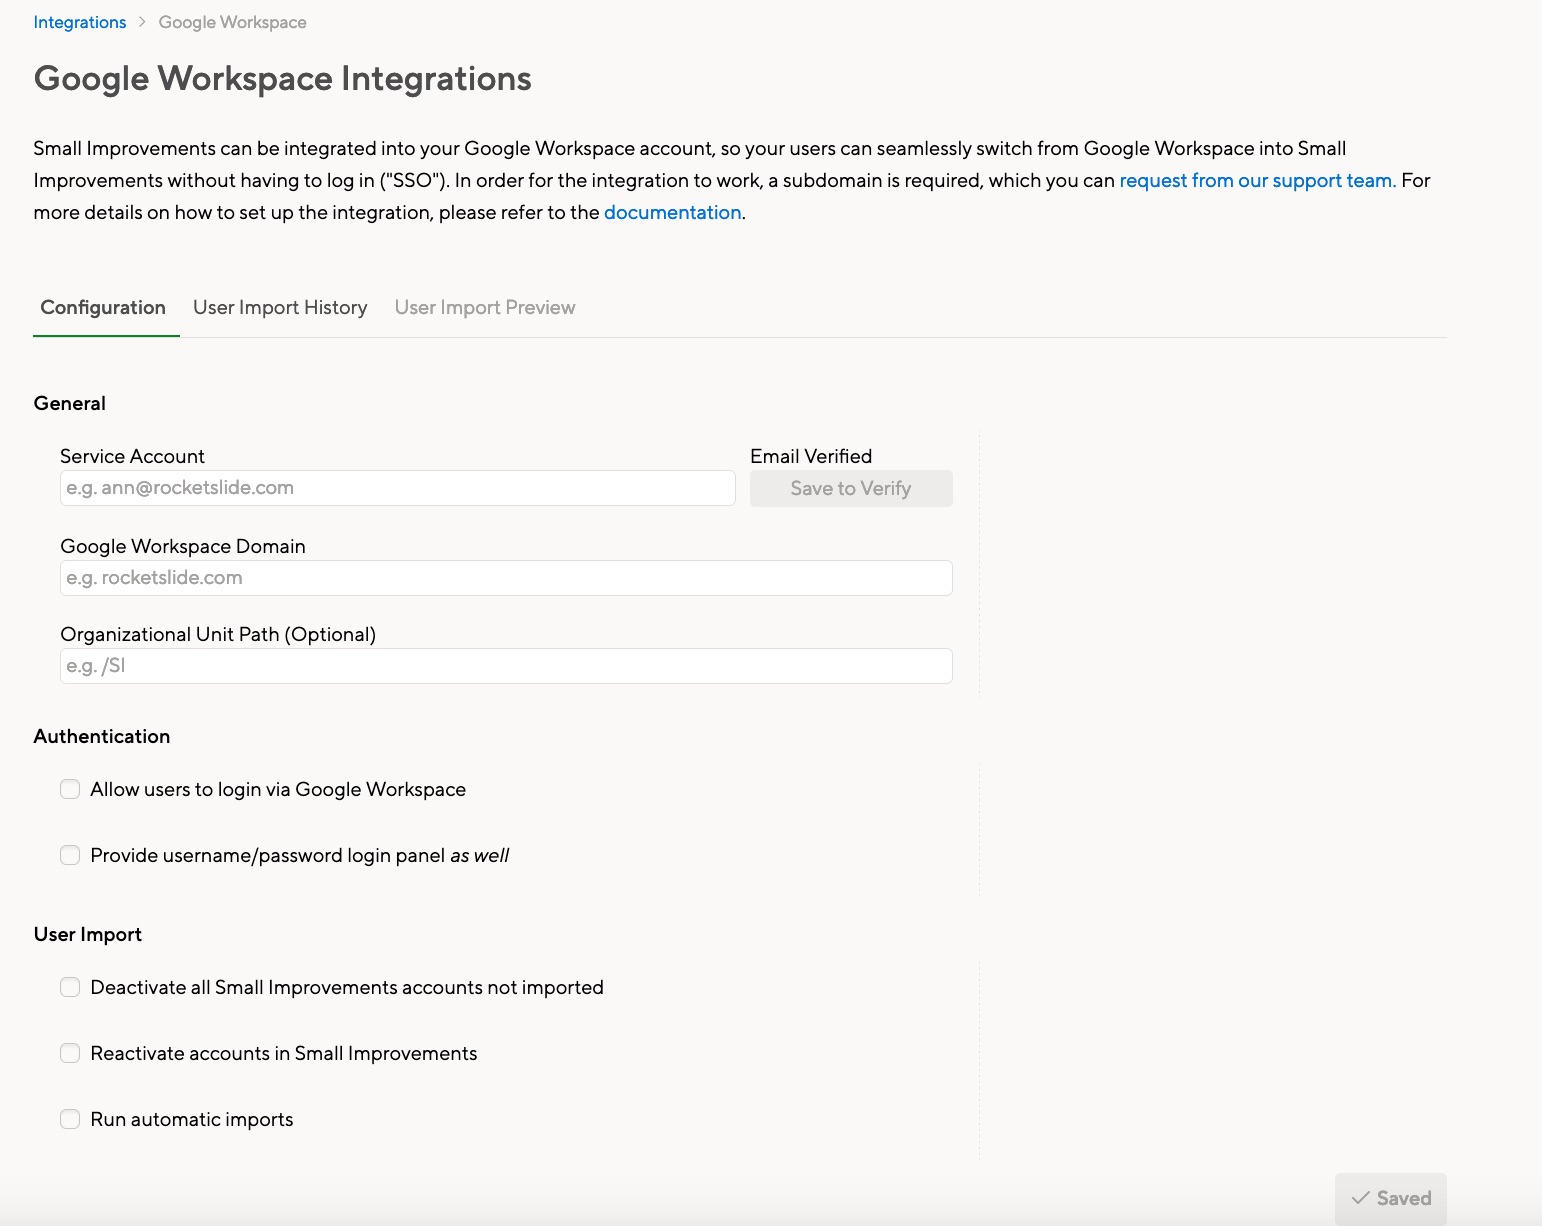Click the Save to Verify button

point(850,488)
